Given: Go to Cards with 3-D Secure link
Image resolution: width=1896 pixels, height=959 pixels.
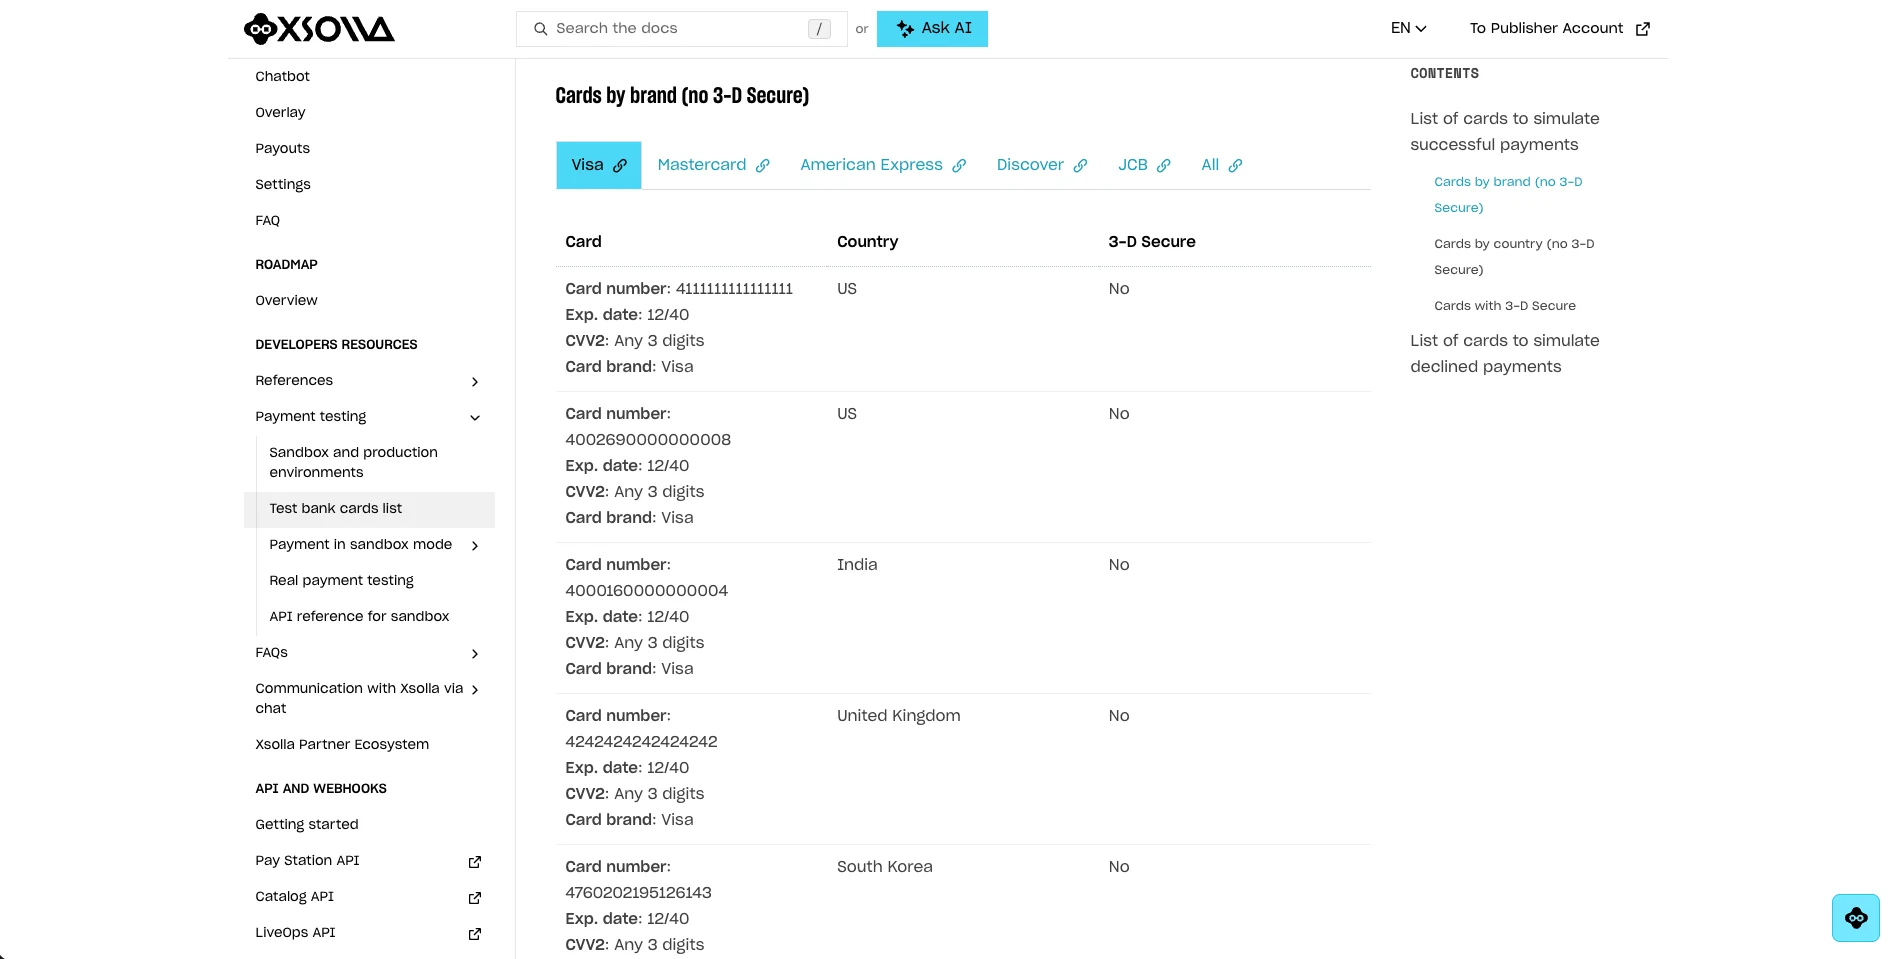Looking at the screenshot, I should point(1504,306).
